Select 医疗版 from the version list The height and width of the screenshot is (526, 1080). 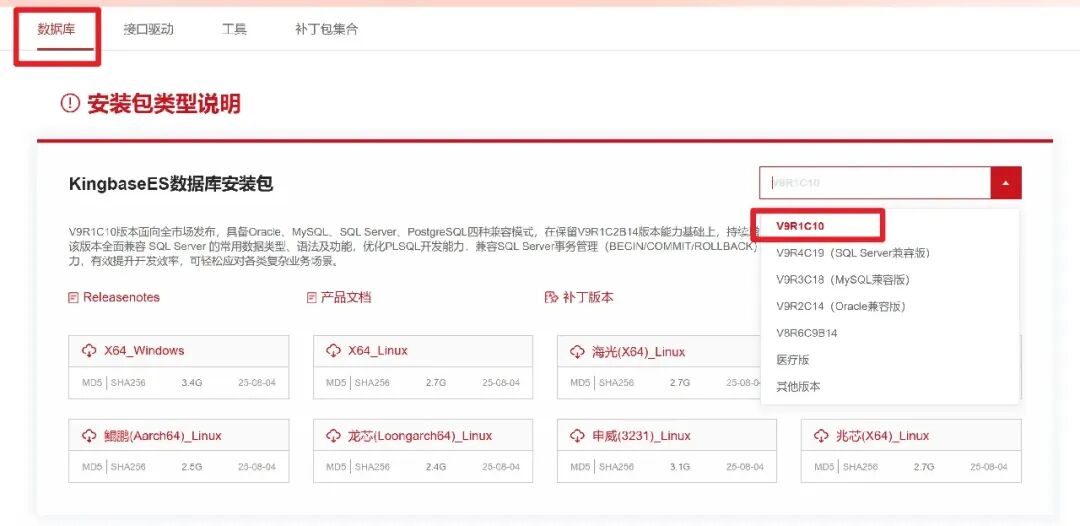click(793, 360)
